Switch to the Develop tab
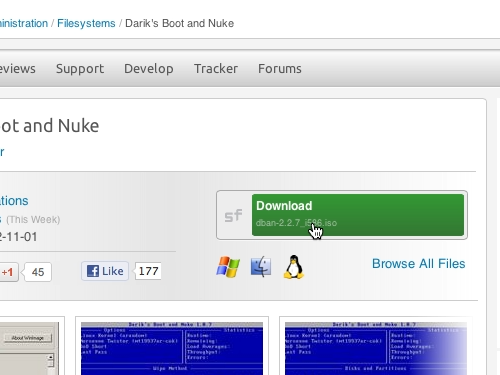This screenshot has height=375, width=500. tap(149, 69)
